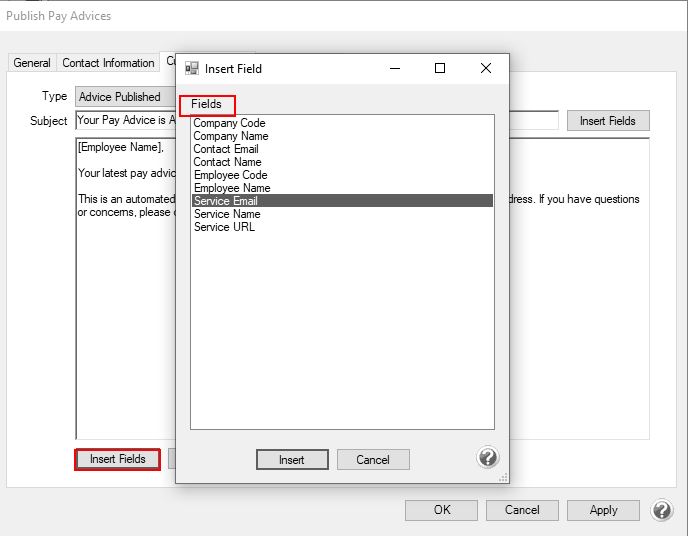Cancel the Insert Field dialog
This screenshot has width=688, height=536.
373,460
